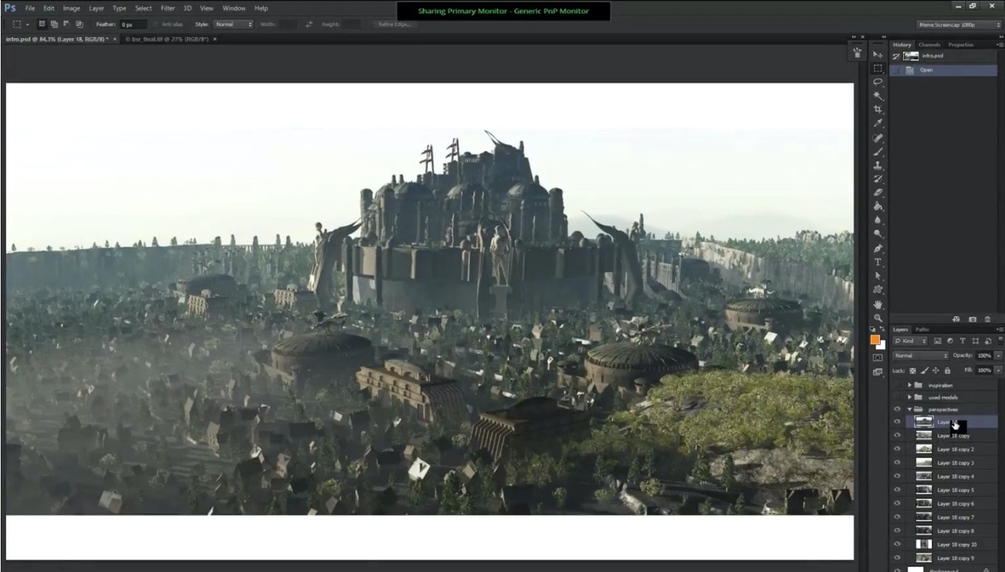Open the Kind filter dropdown
The height and width of the screenshot is (572, 1005).
coord(910,341)
